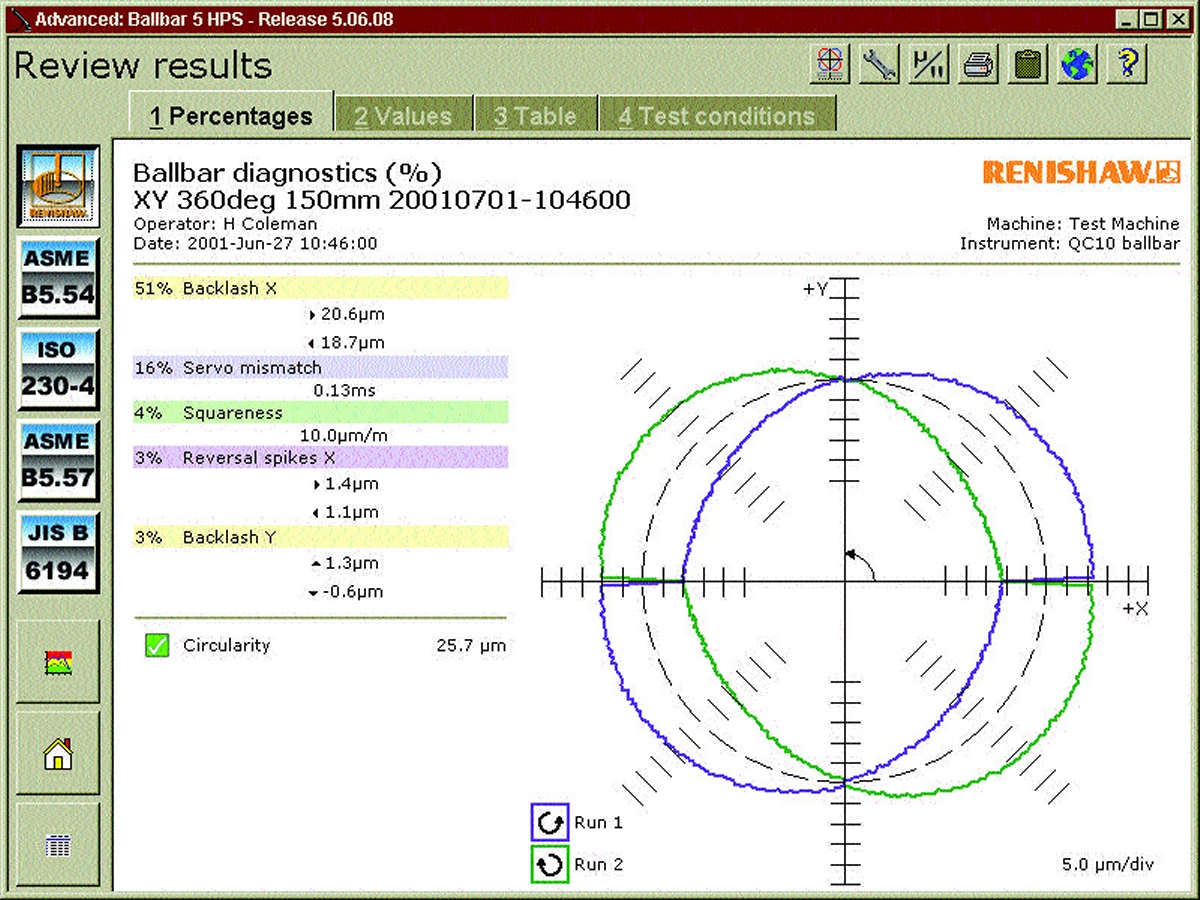Switch to the Table tab

pyautogui.click(x=535, y=116)
